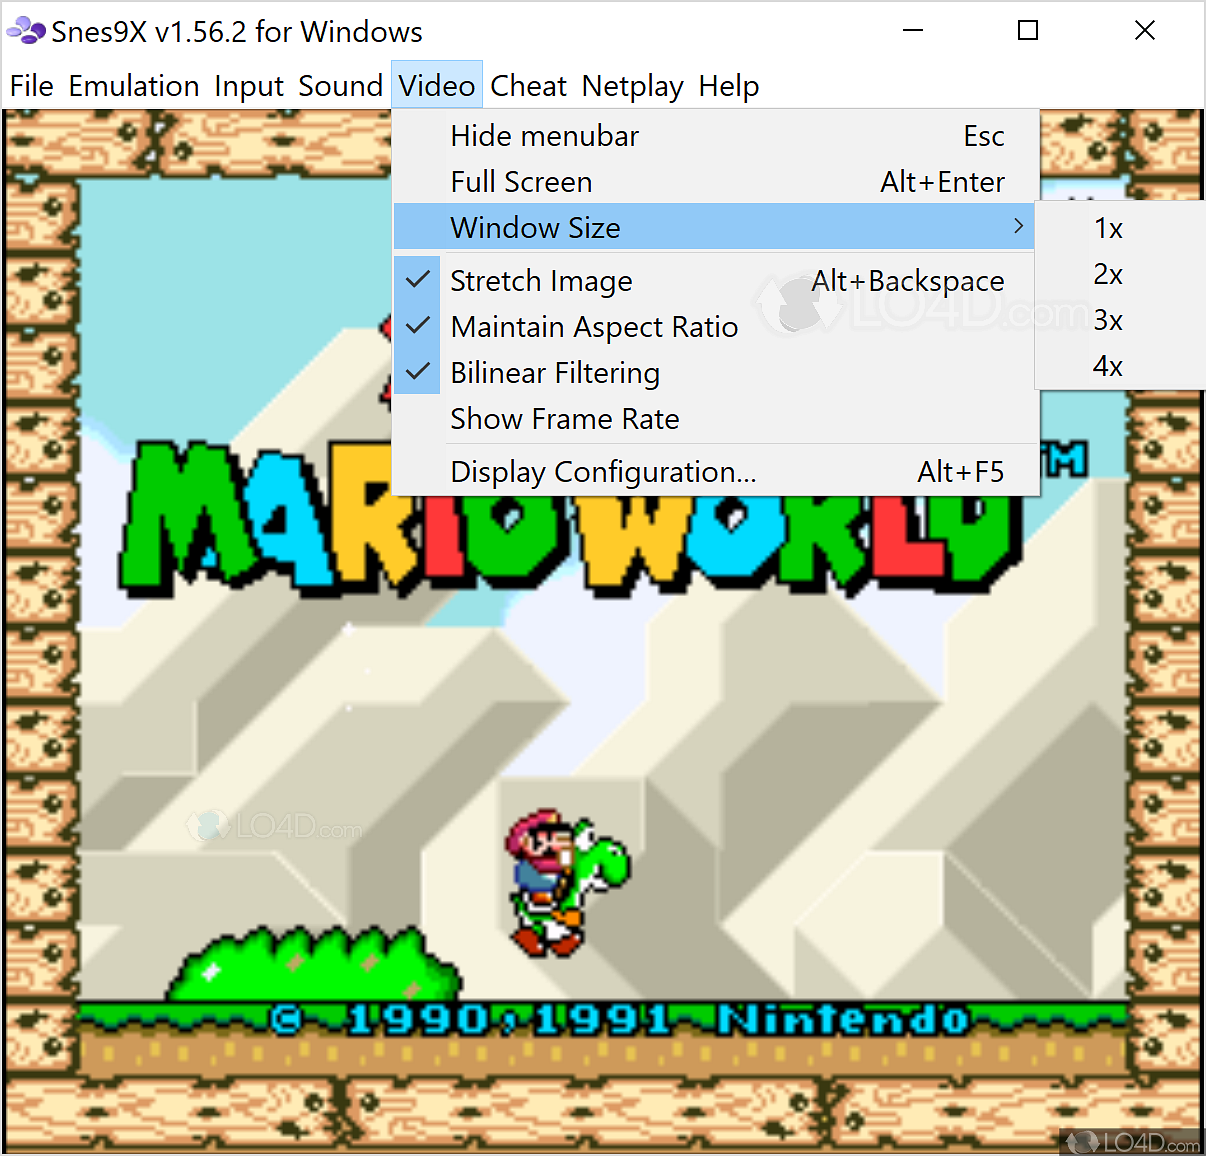Open the Cheat menu
This screenshot has height=1156, width=1206.
[x=529, y=86]
